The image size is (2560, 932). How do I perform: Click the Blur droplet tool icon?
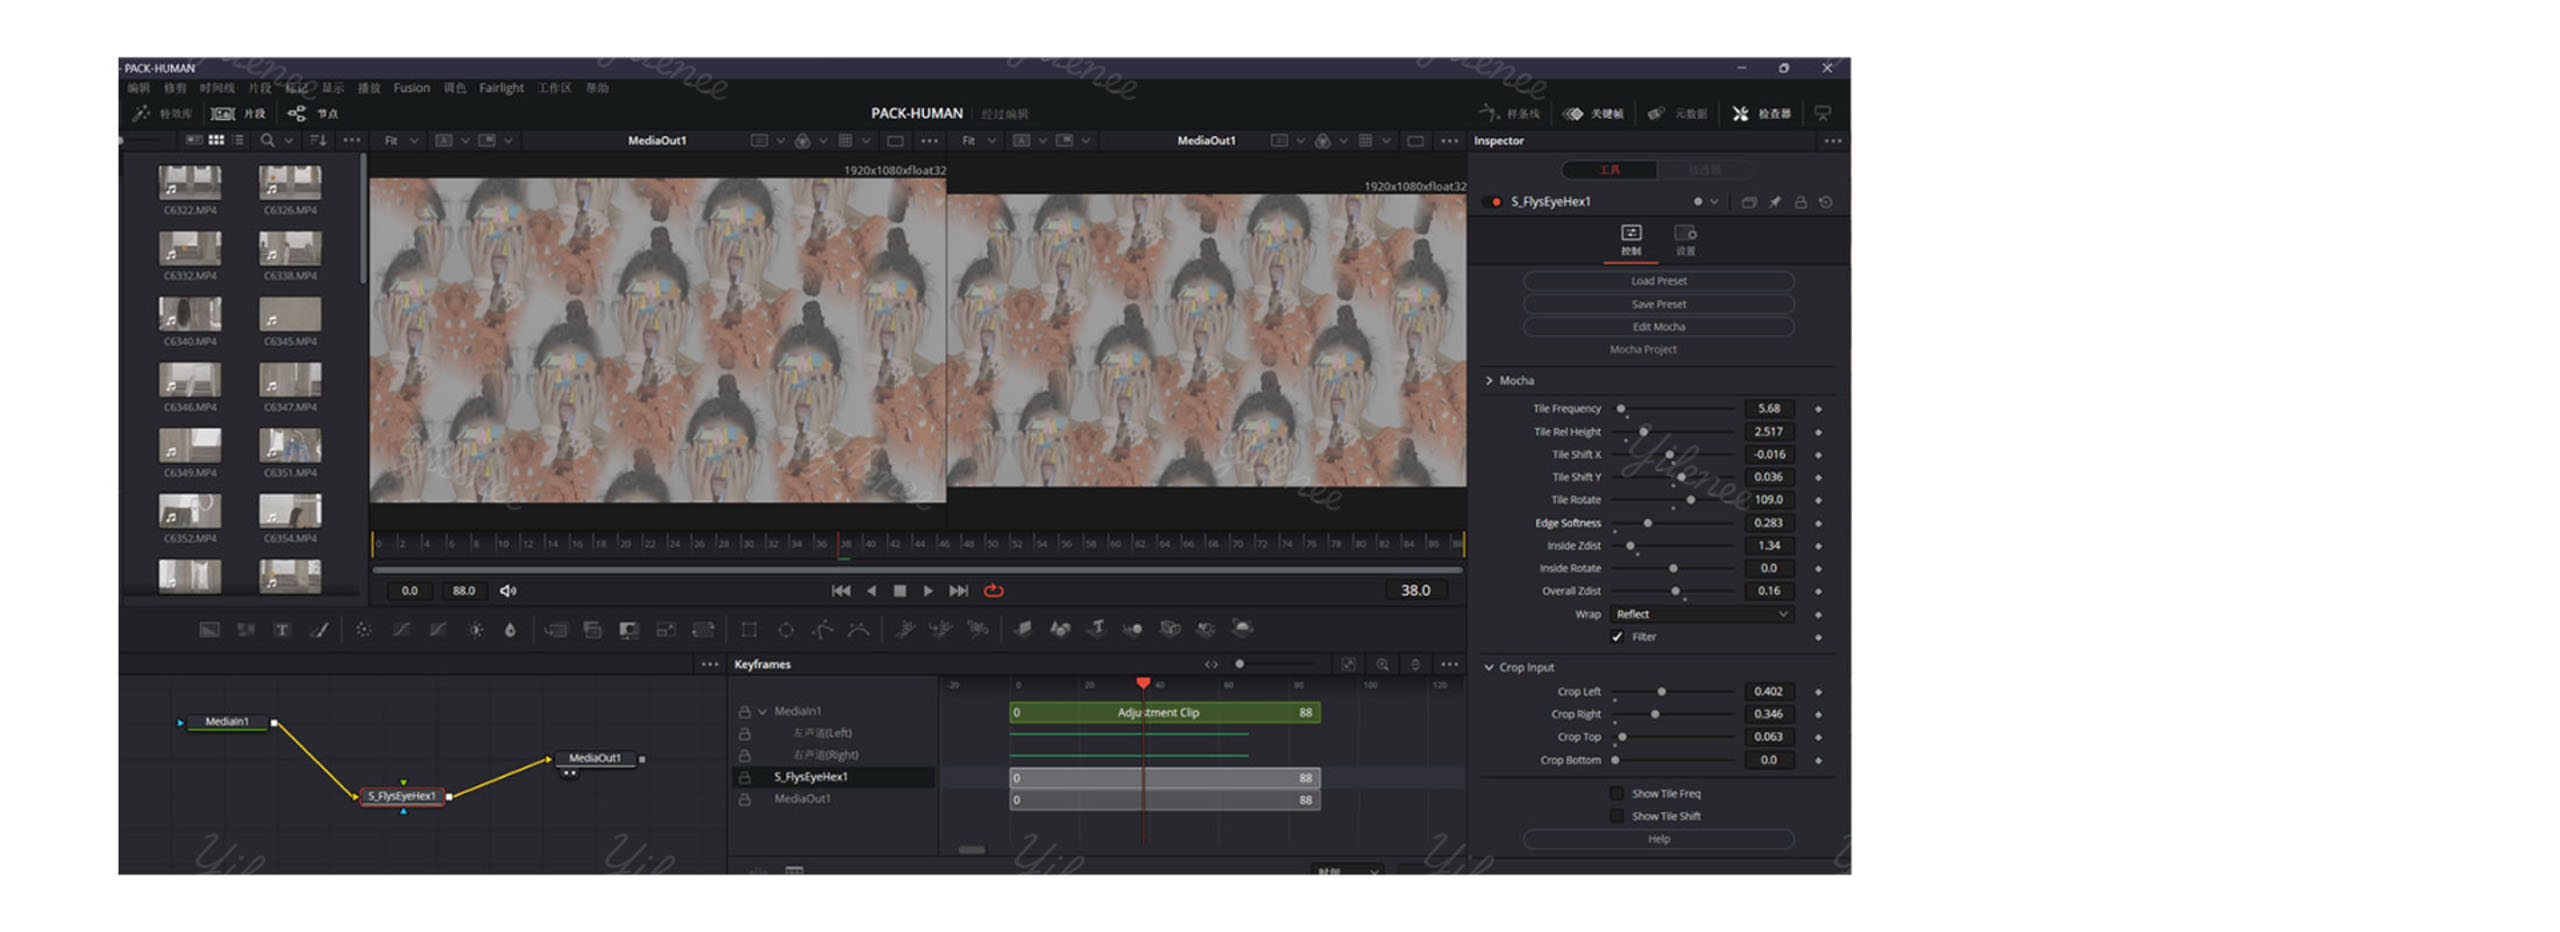click(x=510, y=630)
